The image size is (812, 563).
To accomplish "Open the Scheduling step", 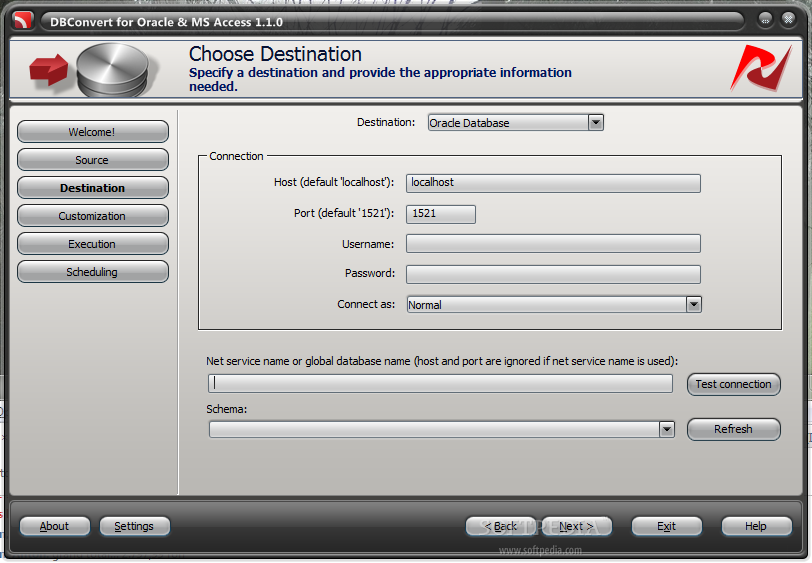I will [92, 272].
